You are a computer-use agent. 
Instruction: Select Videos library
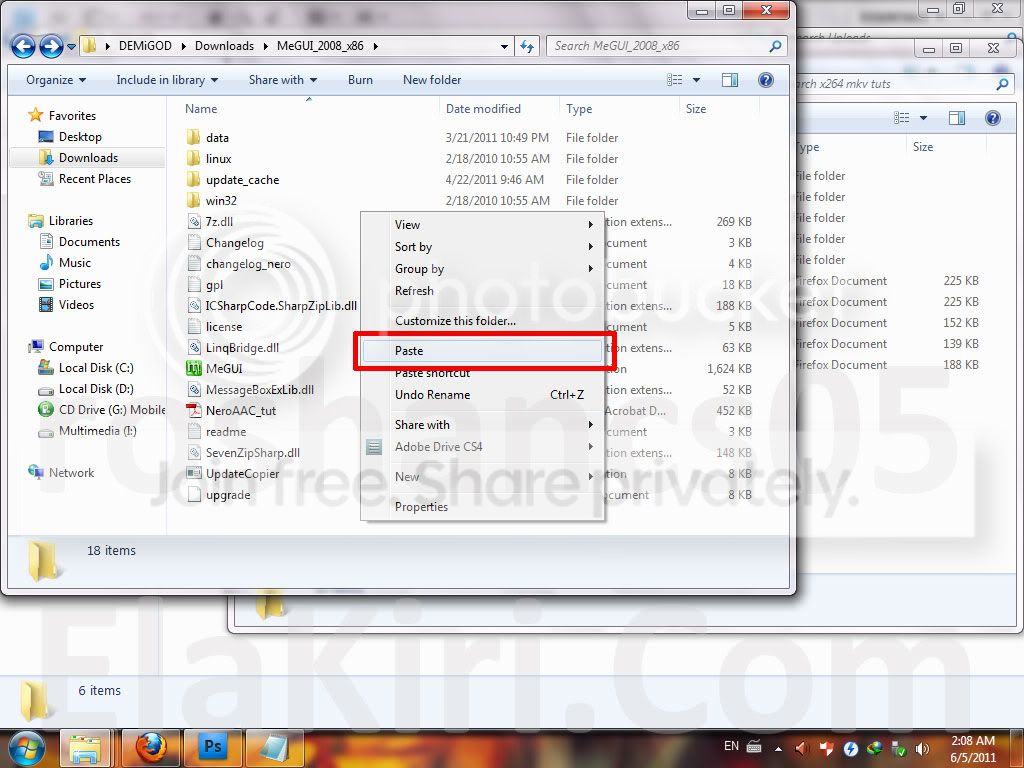[x=76, y=304]
